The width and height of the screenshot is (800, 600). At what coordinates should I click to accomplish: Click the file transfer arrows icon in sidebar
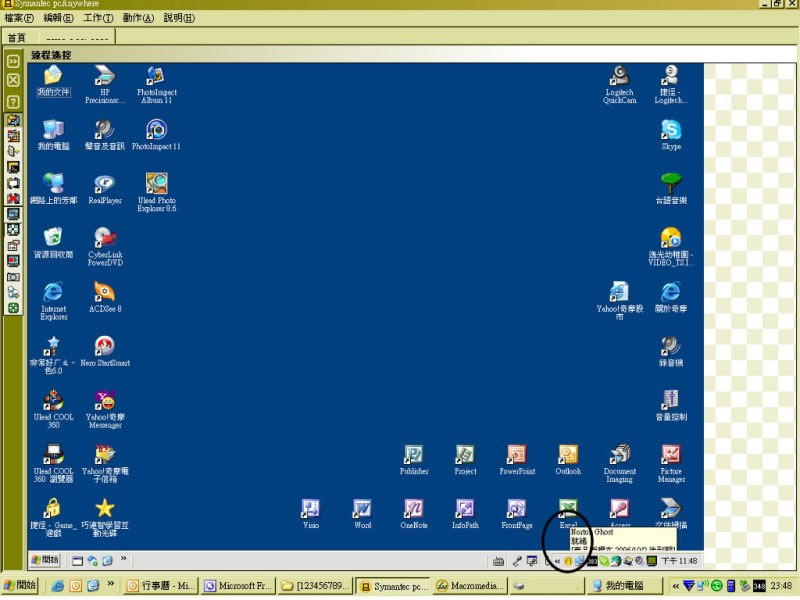(13, 120)
